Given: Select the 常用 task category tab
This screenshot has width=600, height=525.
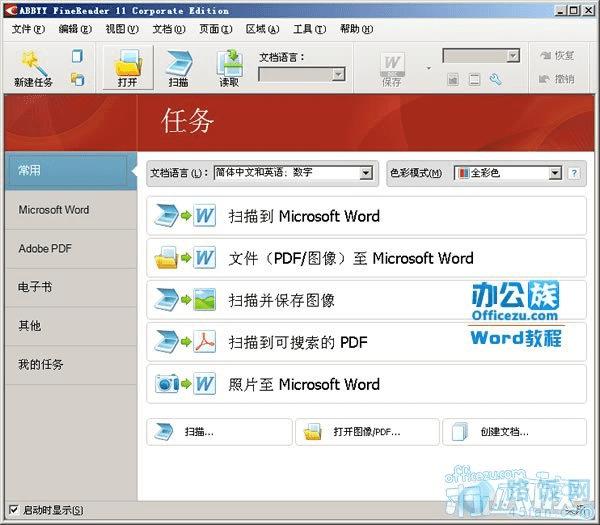Looking at the screenshot, I should [x=71, y=171].
